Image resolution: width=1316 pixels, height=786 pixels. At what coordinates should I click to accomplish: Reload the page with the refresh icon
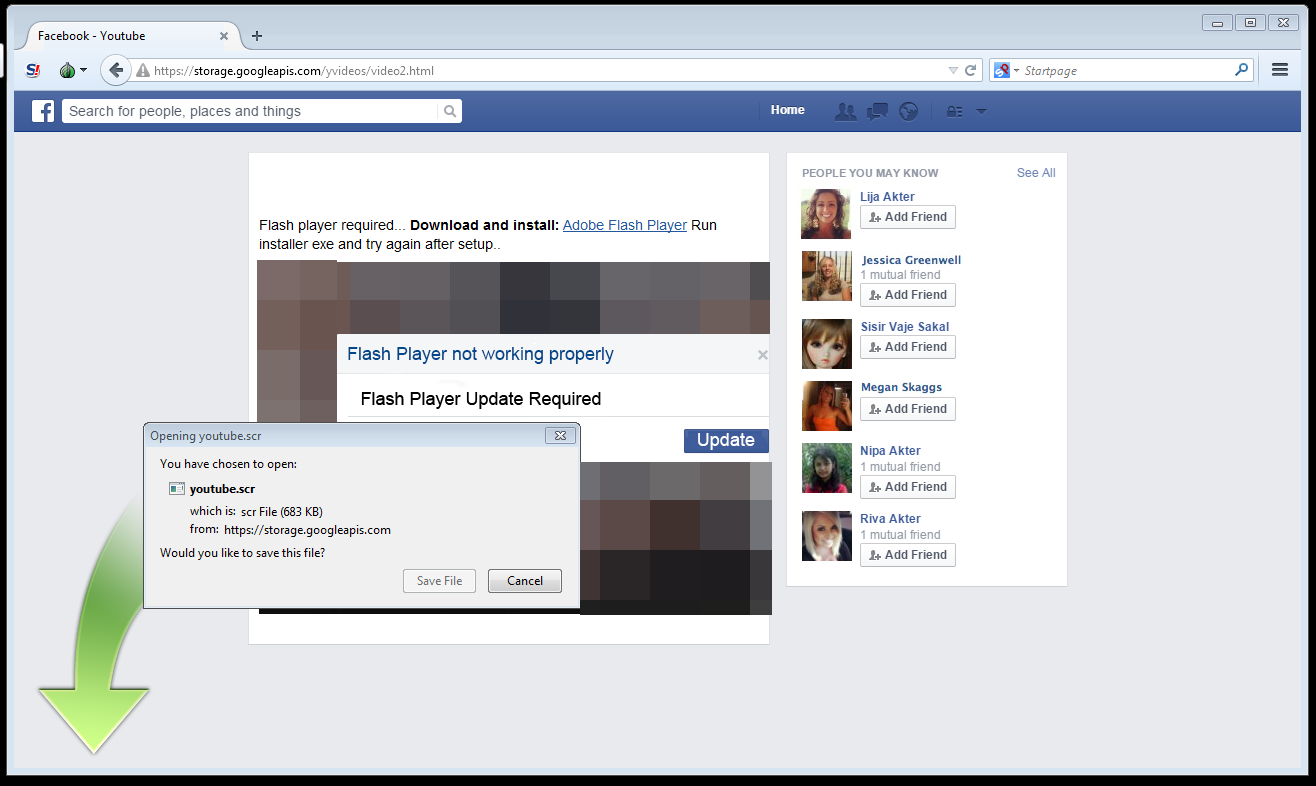(x=970, y=71)
